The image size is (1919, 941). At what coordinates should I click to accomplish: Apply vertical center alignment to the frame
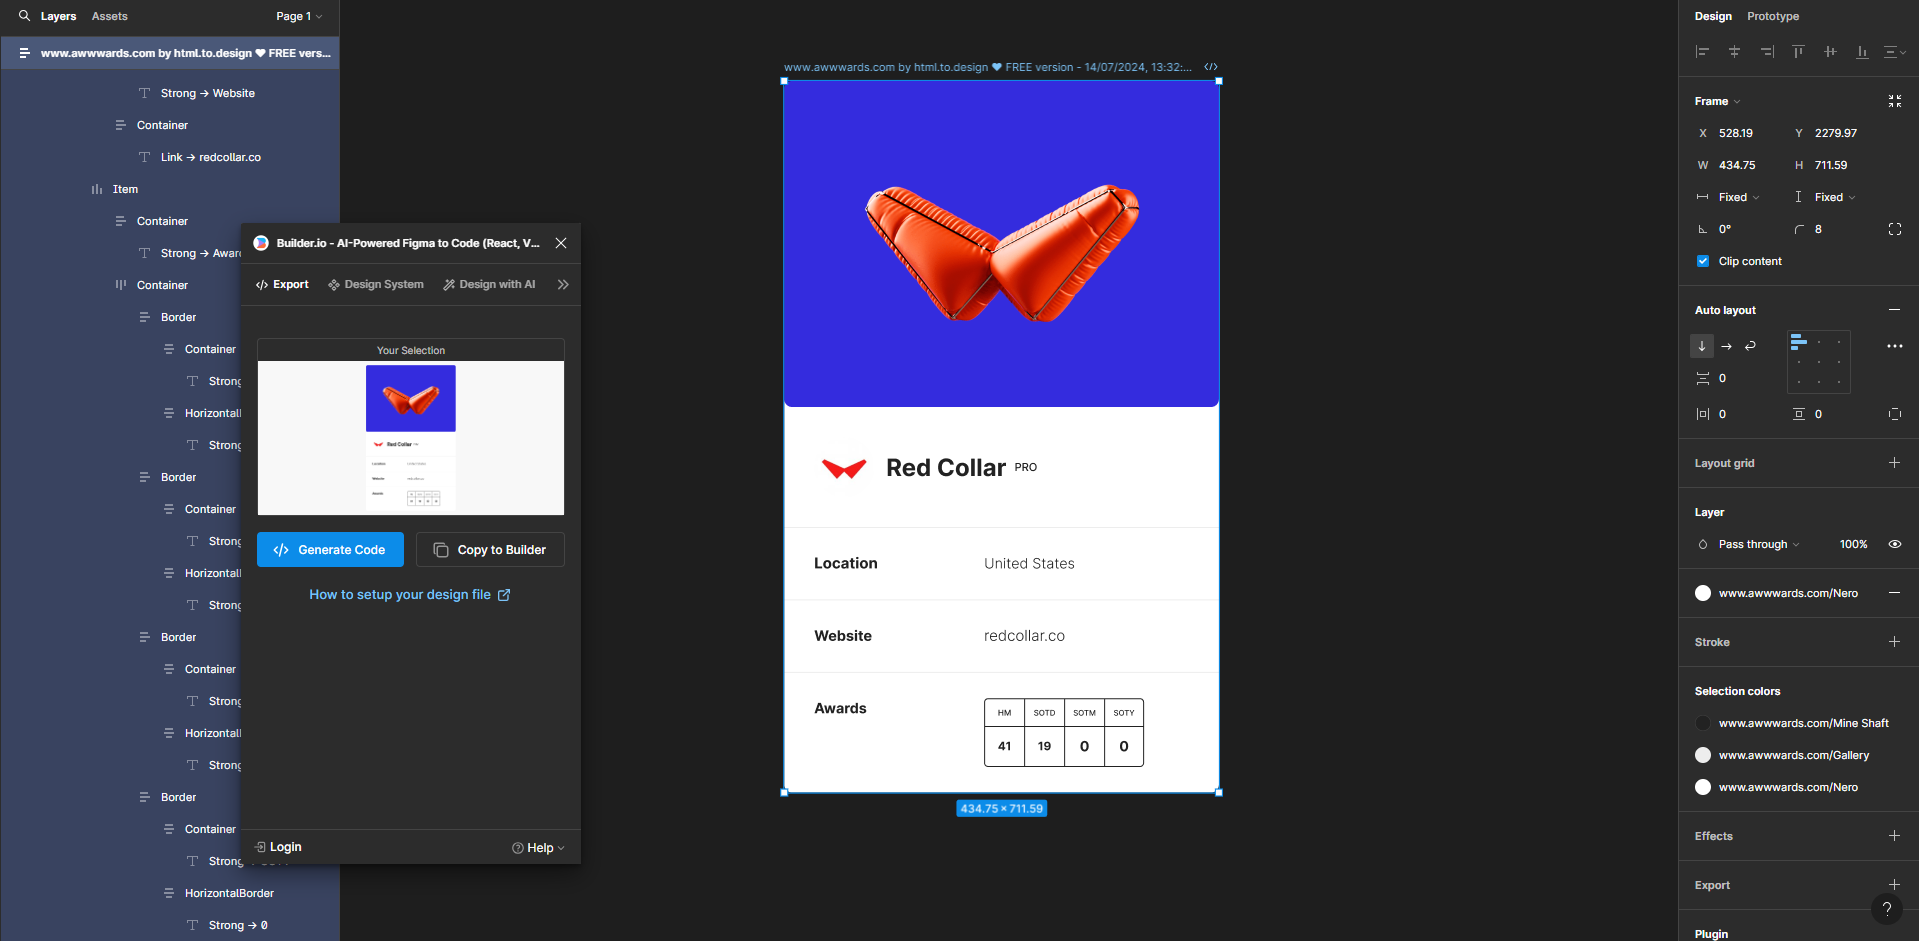pyautogui.click(x=1830, y=52)
